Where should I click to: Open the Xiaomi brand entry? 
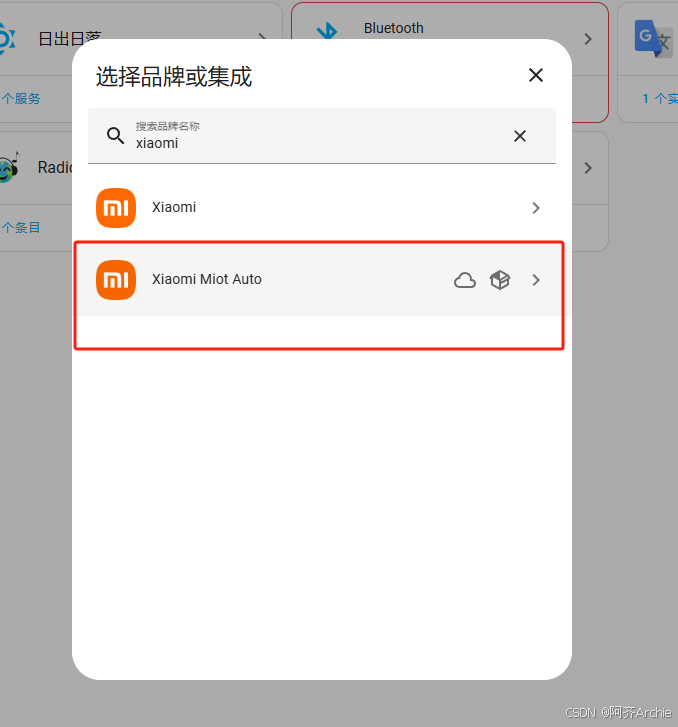point(321,208)
